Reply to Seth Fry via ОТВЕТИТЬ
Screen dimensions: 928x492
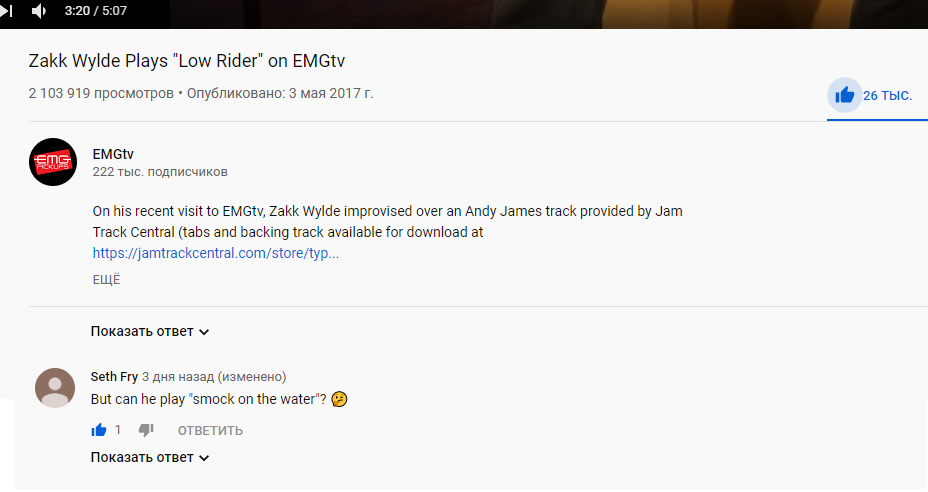point(210,430)
